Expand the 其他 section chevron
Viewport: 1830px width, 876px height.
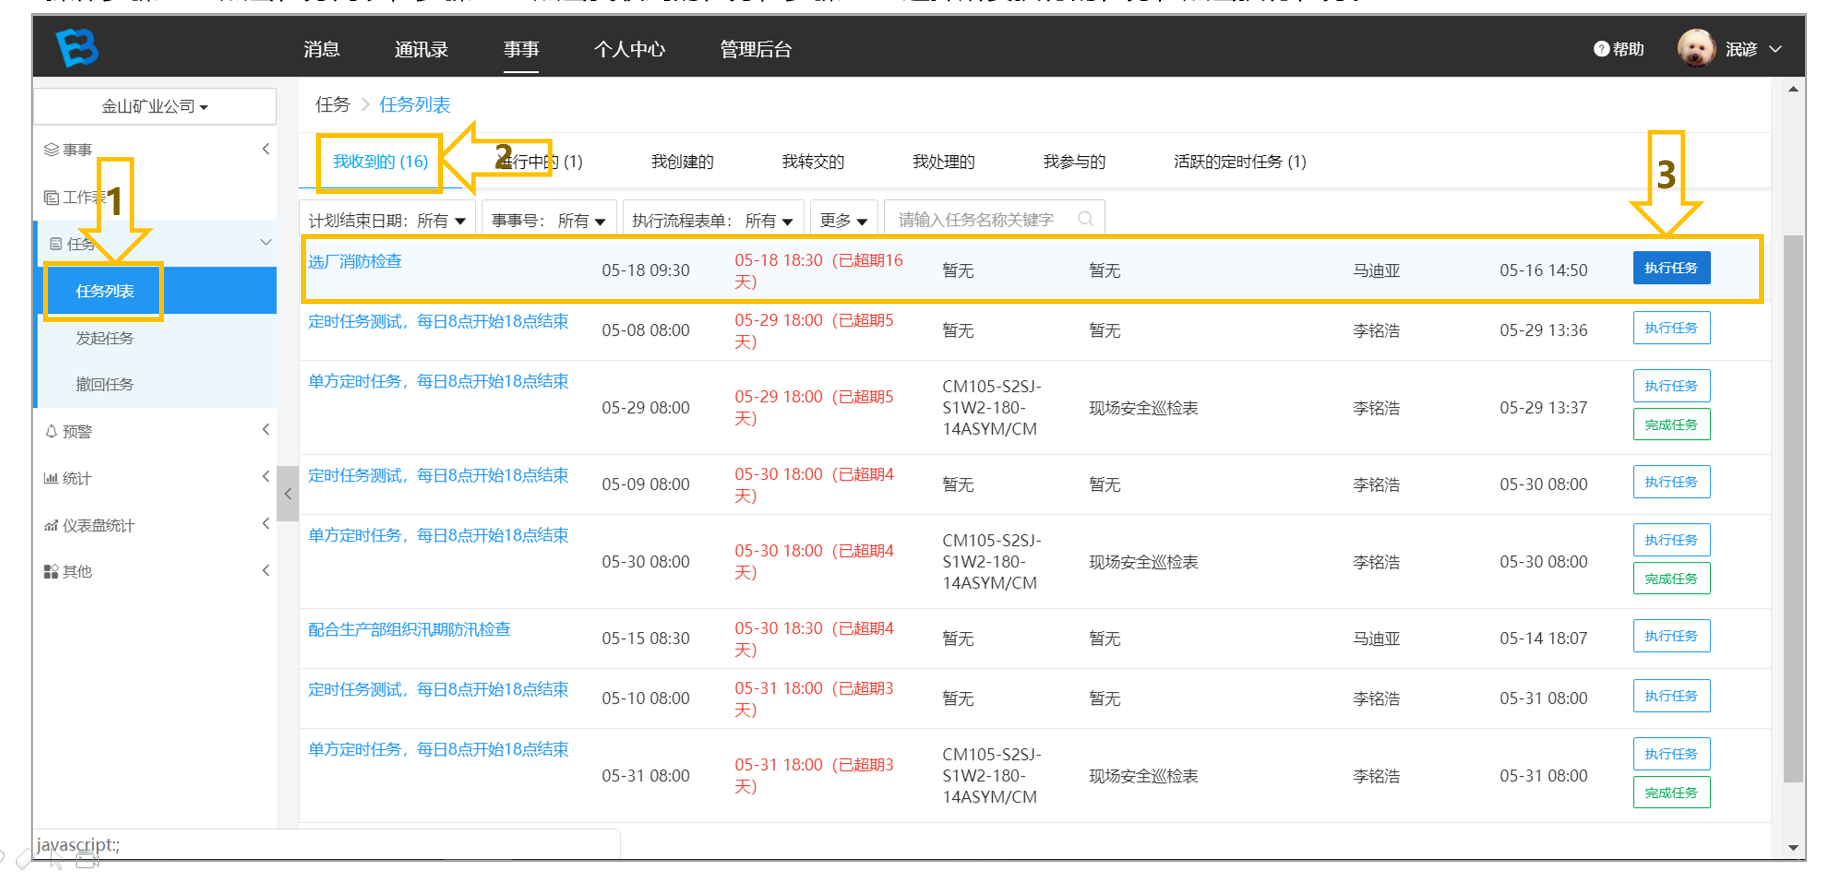click(265, 570)
